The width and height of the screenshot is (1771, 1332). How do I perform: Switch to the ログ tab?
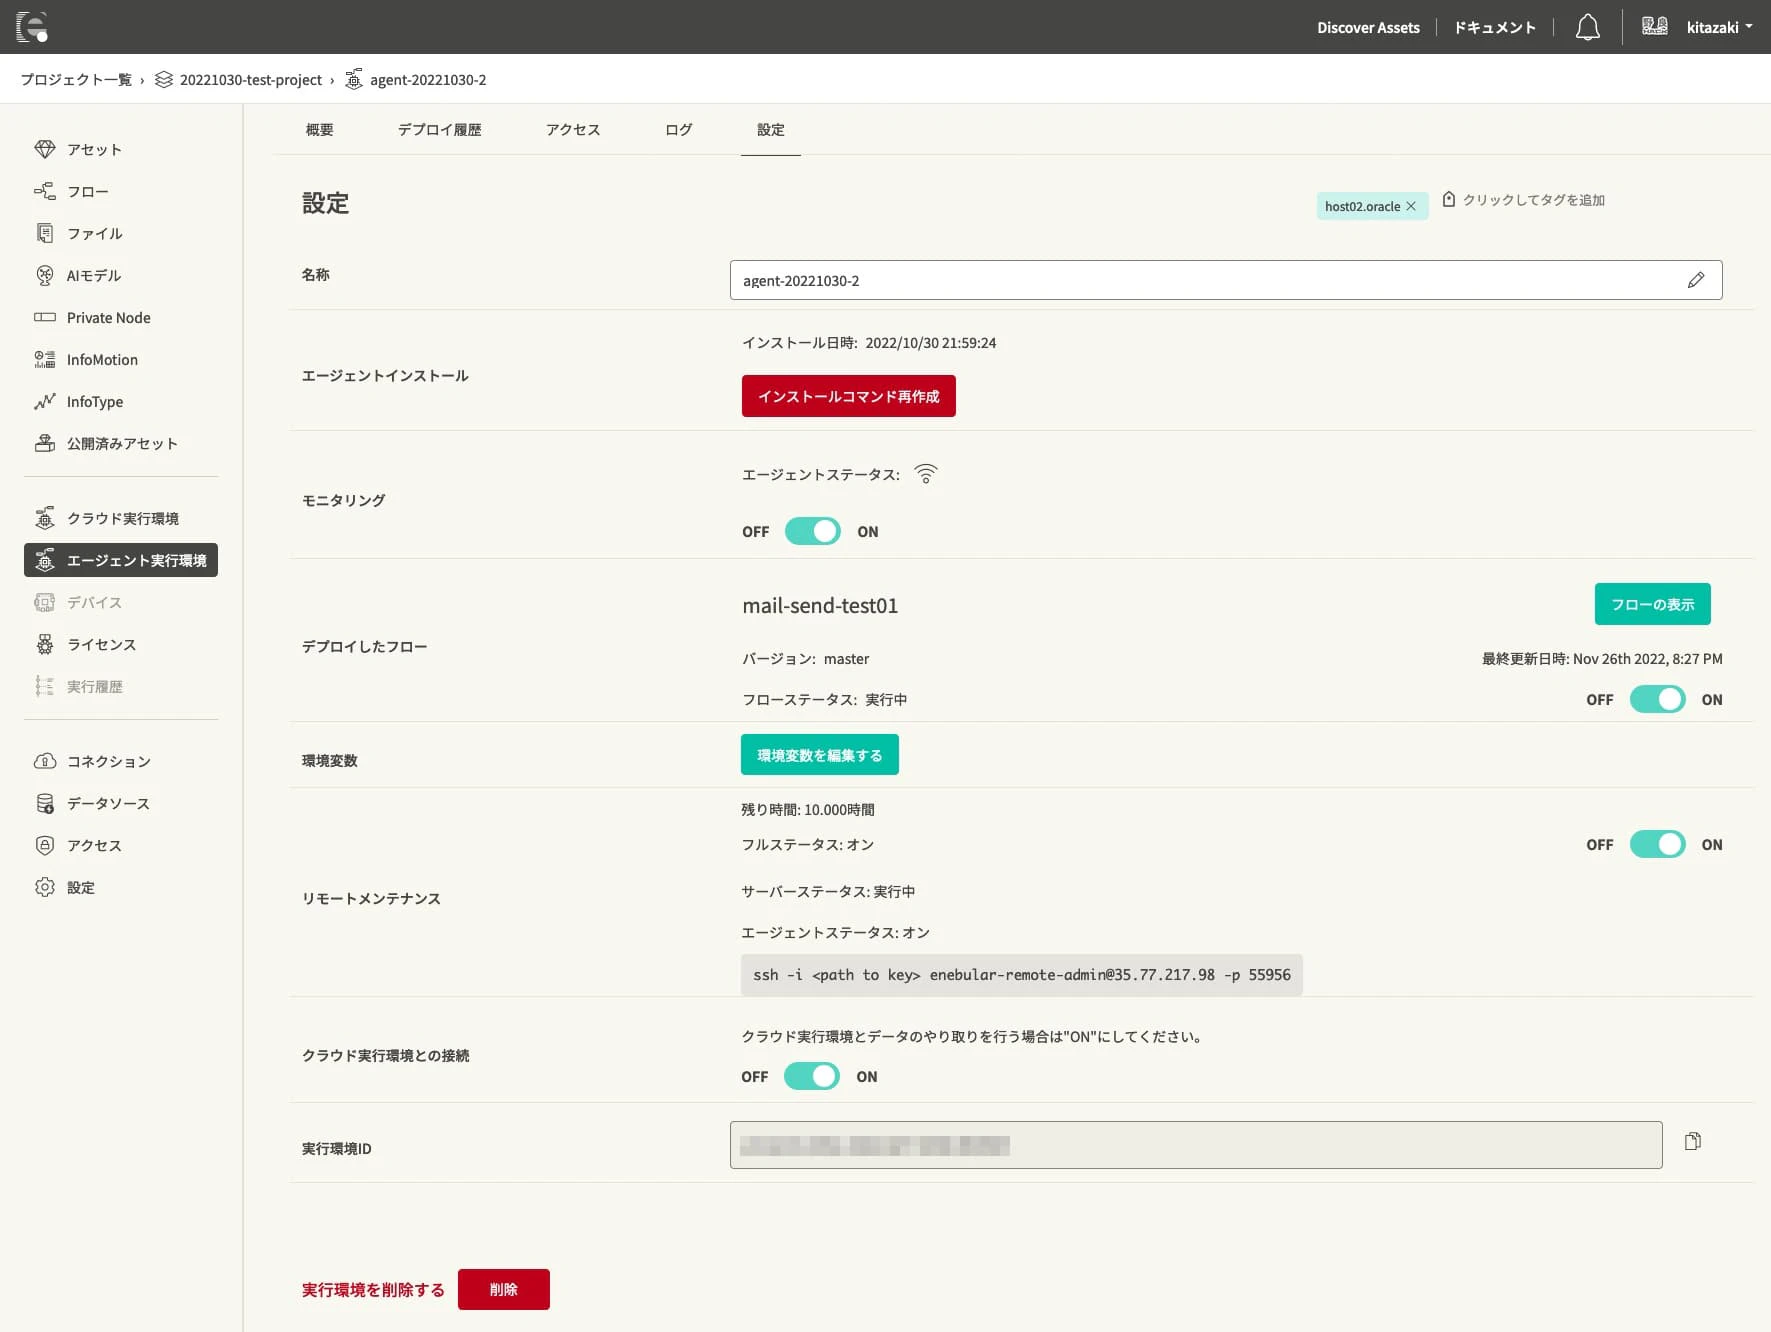679,130
